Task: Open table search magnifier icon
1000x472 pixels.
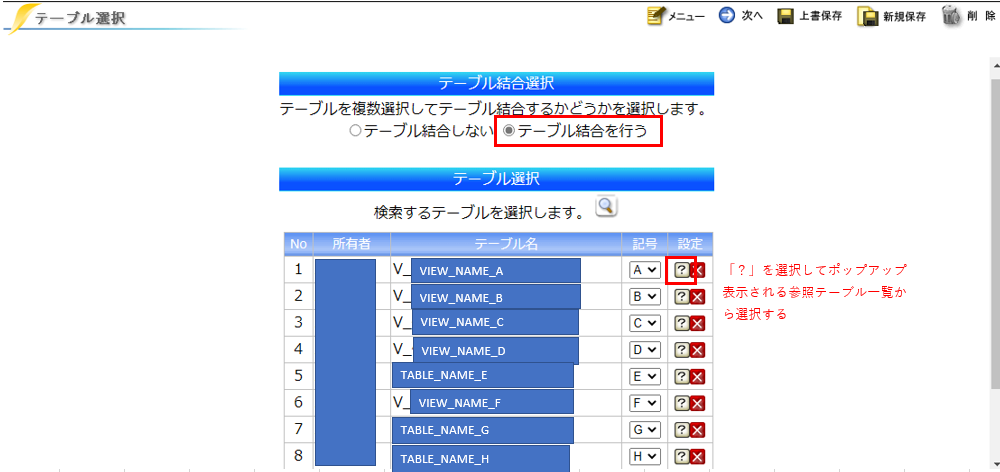Action: (607, 207)
